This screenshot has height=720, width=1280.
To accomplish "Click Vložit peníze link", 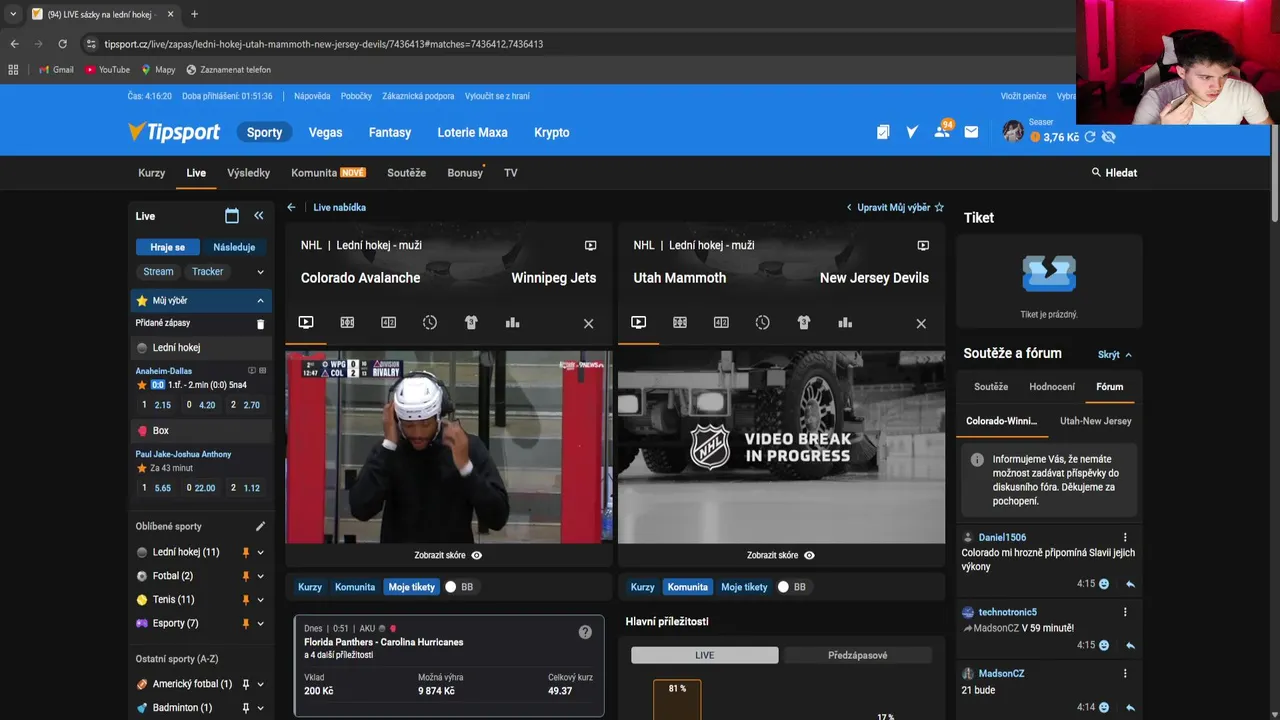I will [1023, 96].
